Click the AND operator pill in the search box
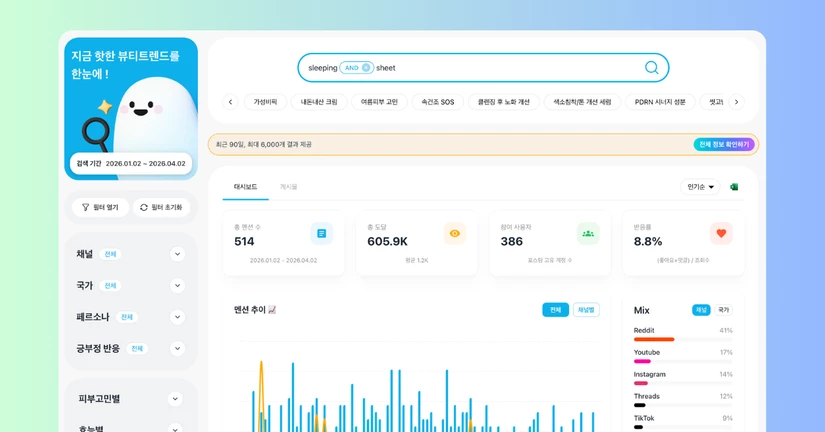825x432 pixels. point(356,67)
